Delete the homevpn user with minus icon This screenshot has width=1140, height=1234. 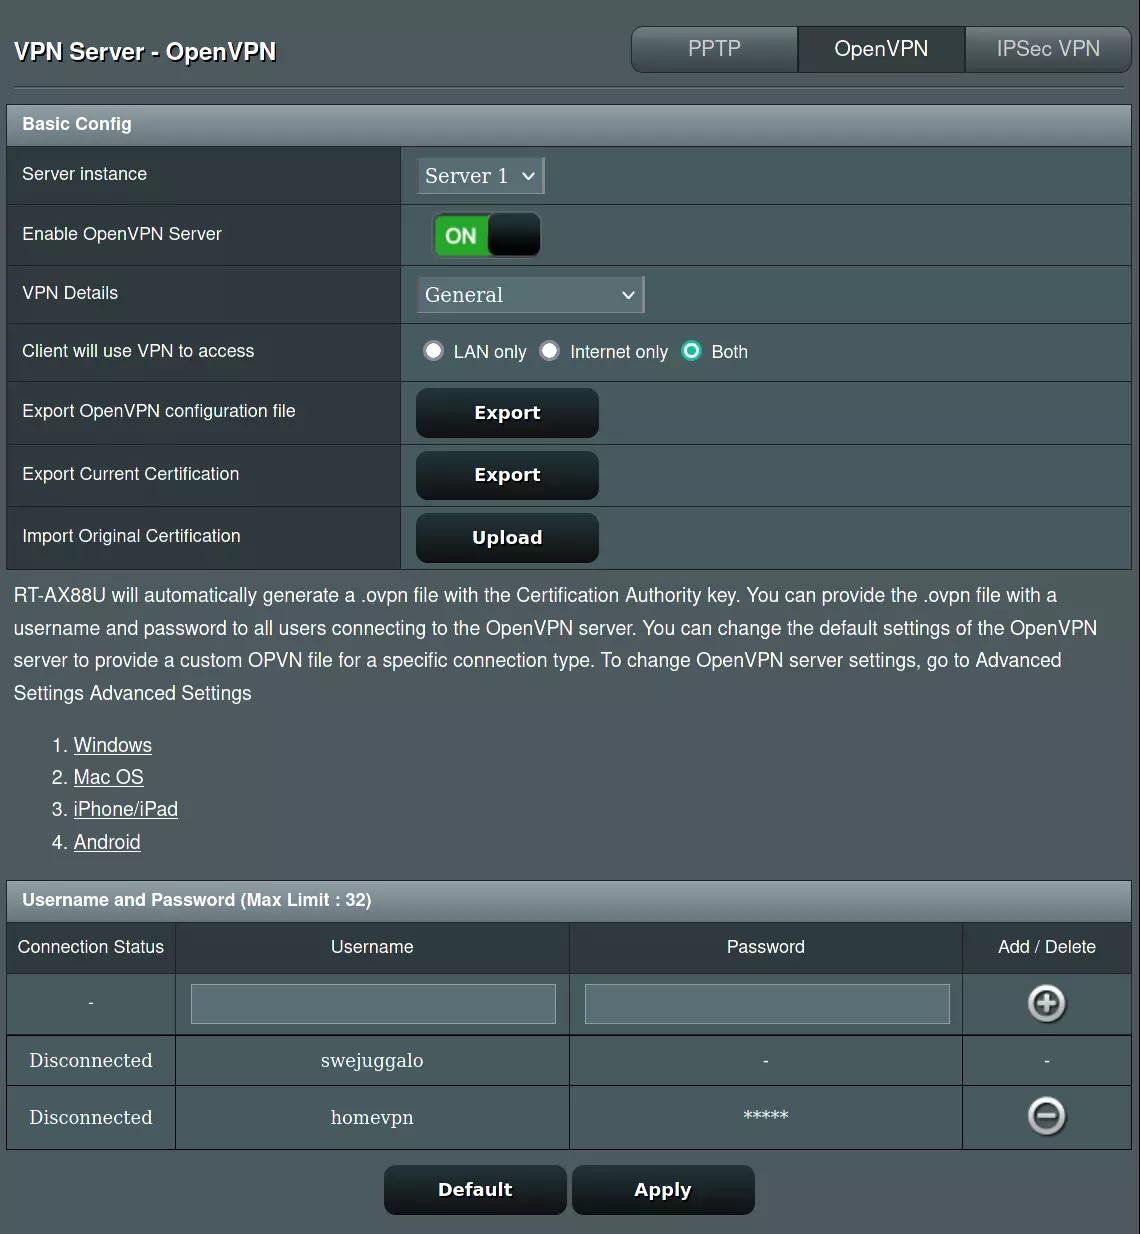coord(1046,1116)
